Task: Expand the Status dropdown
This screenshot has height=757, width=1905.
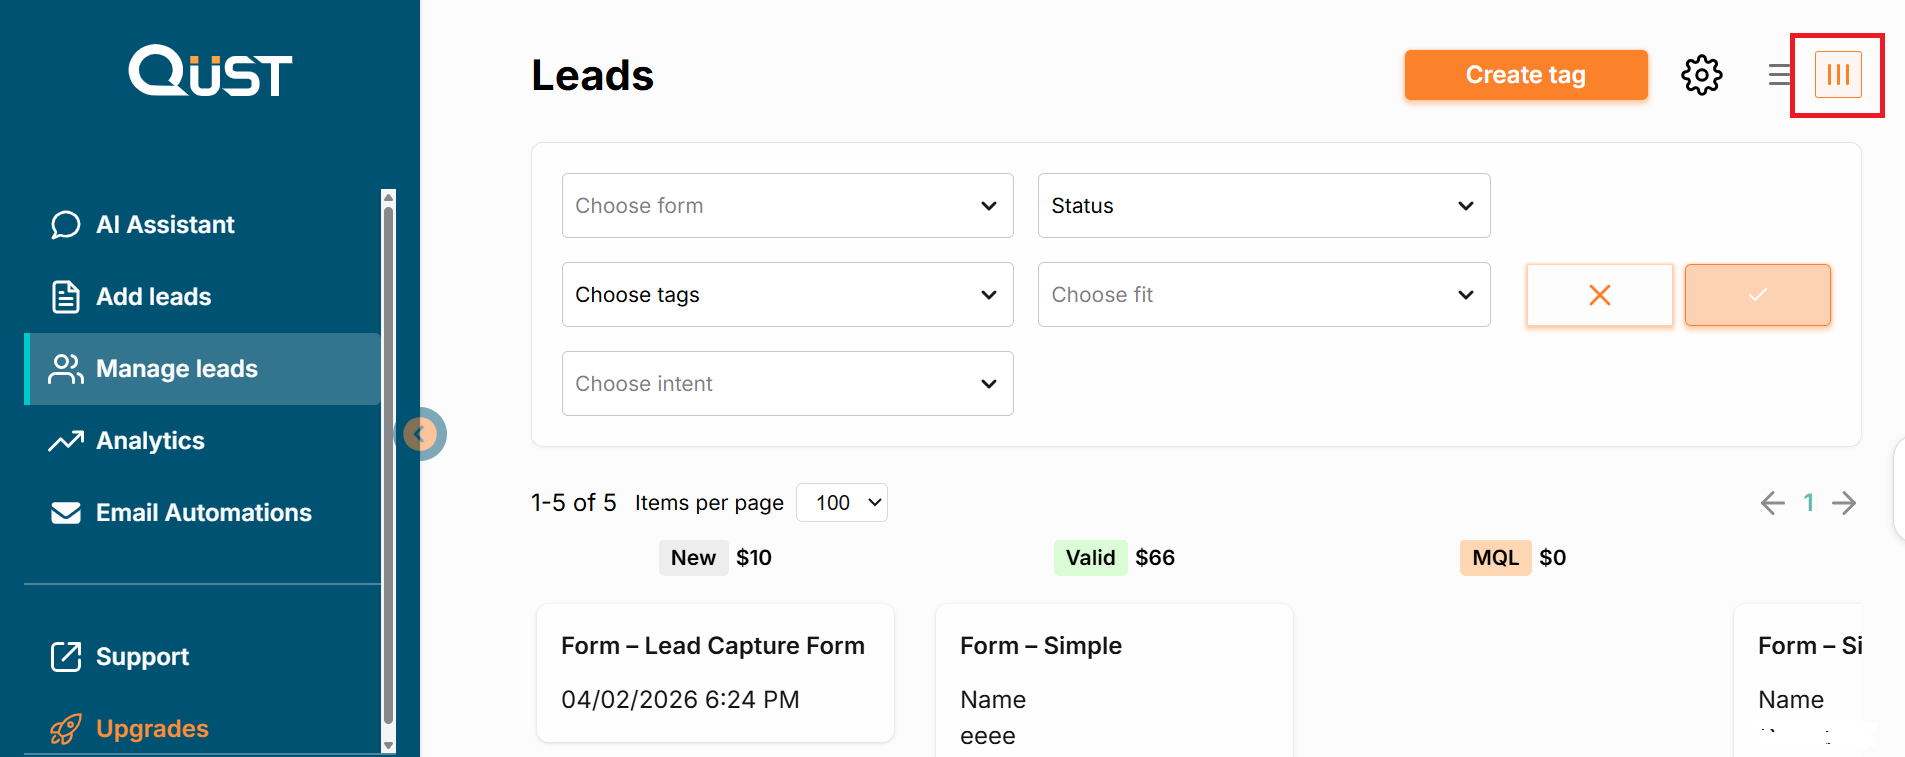Action: click(1263, 206)
